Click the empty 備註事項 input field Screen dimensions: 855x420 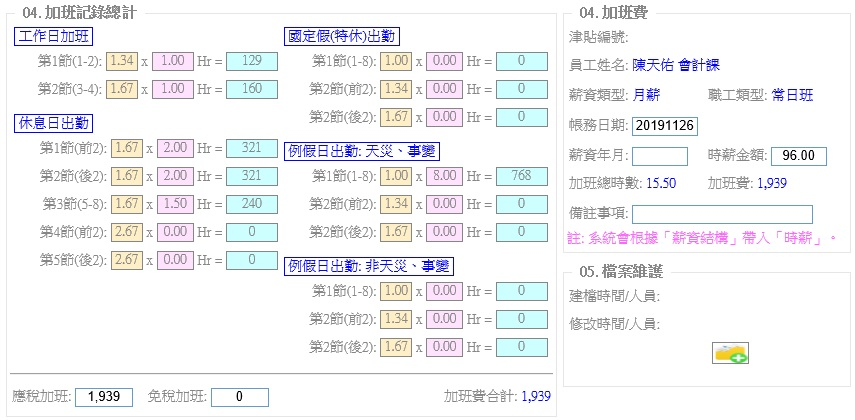click(x=722, y=214)
